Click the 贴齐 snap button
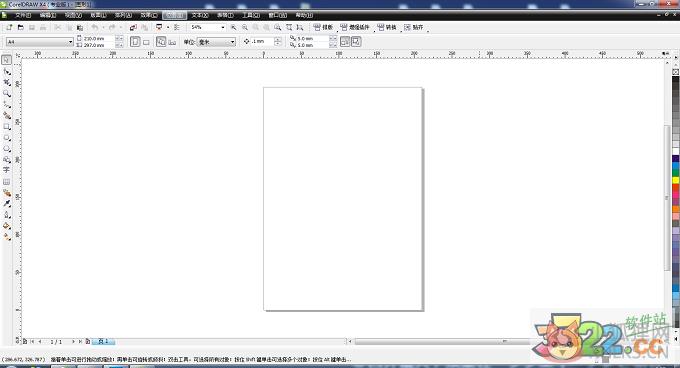 [414, 27]
